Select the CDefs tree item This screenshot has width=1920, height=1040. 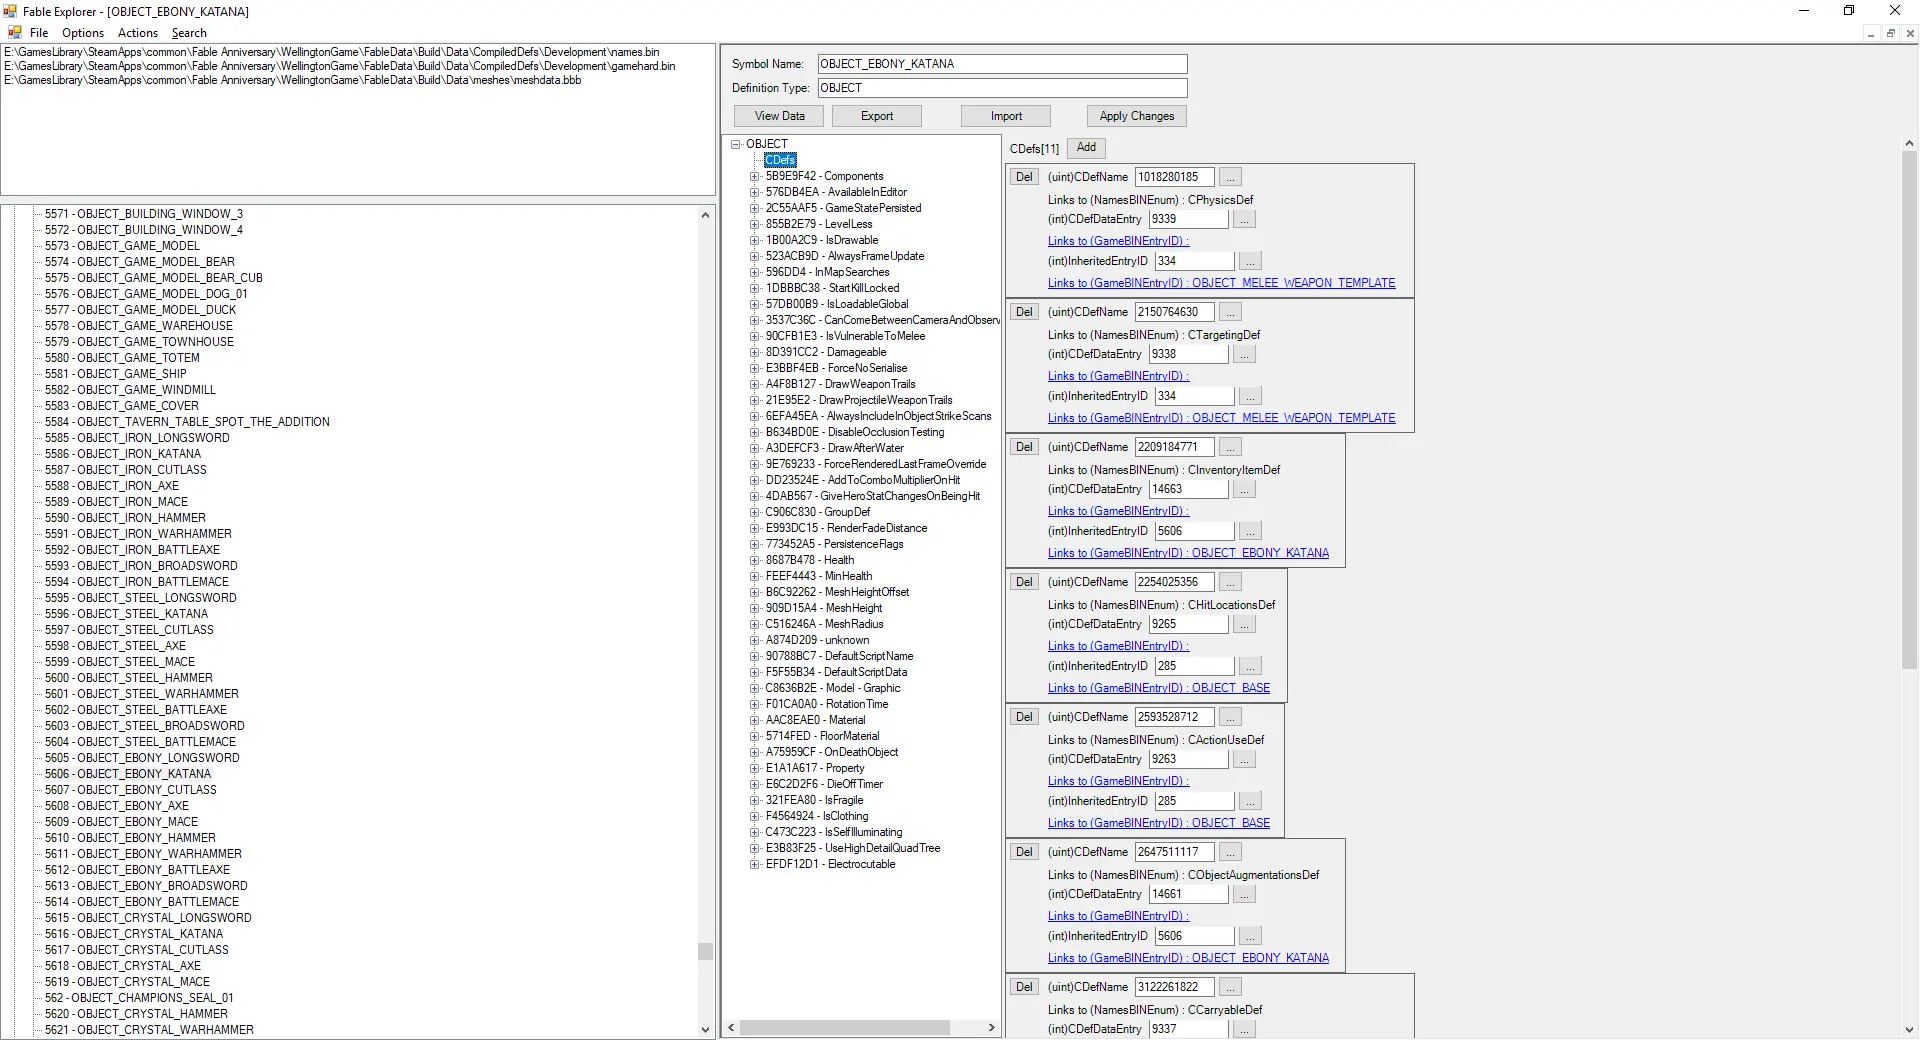[780, 160]
